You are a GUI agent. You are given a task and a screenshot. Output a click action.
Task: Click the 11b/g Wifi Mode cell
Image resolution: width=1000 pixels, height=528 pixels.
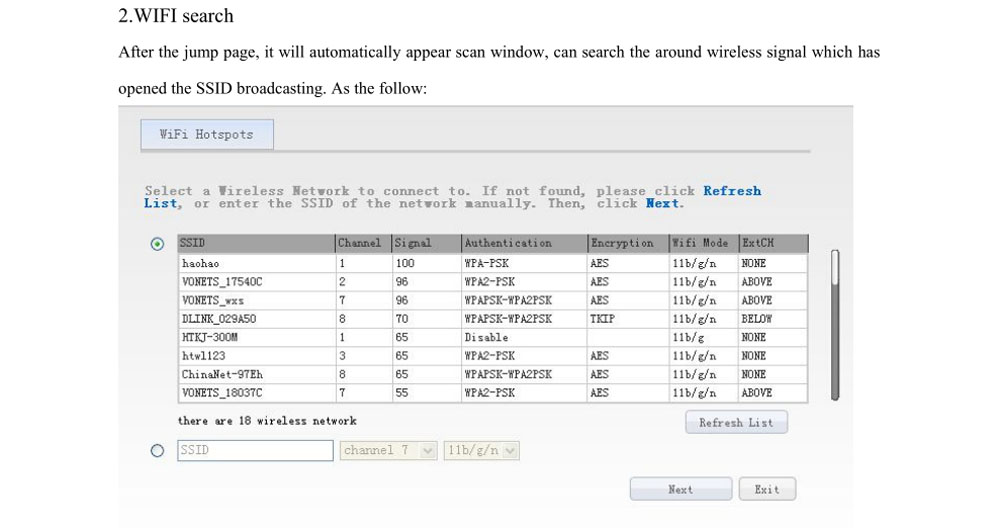(703, 337)
